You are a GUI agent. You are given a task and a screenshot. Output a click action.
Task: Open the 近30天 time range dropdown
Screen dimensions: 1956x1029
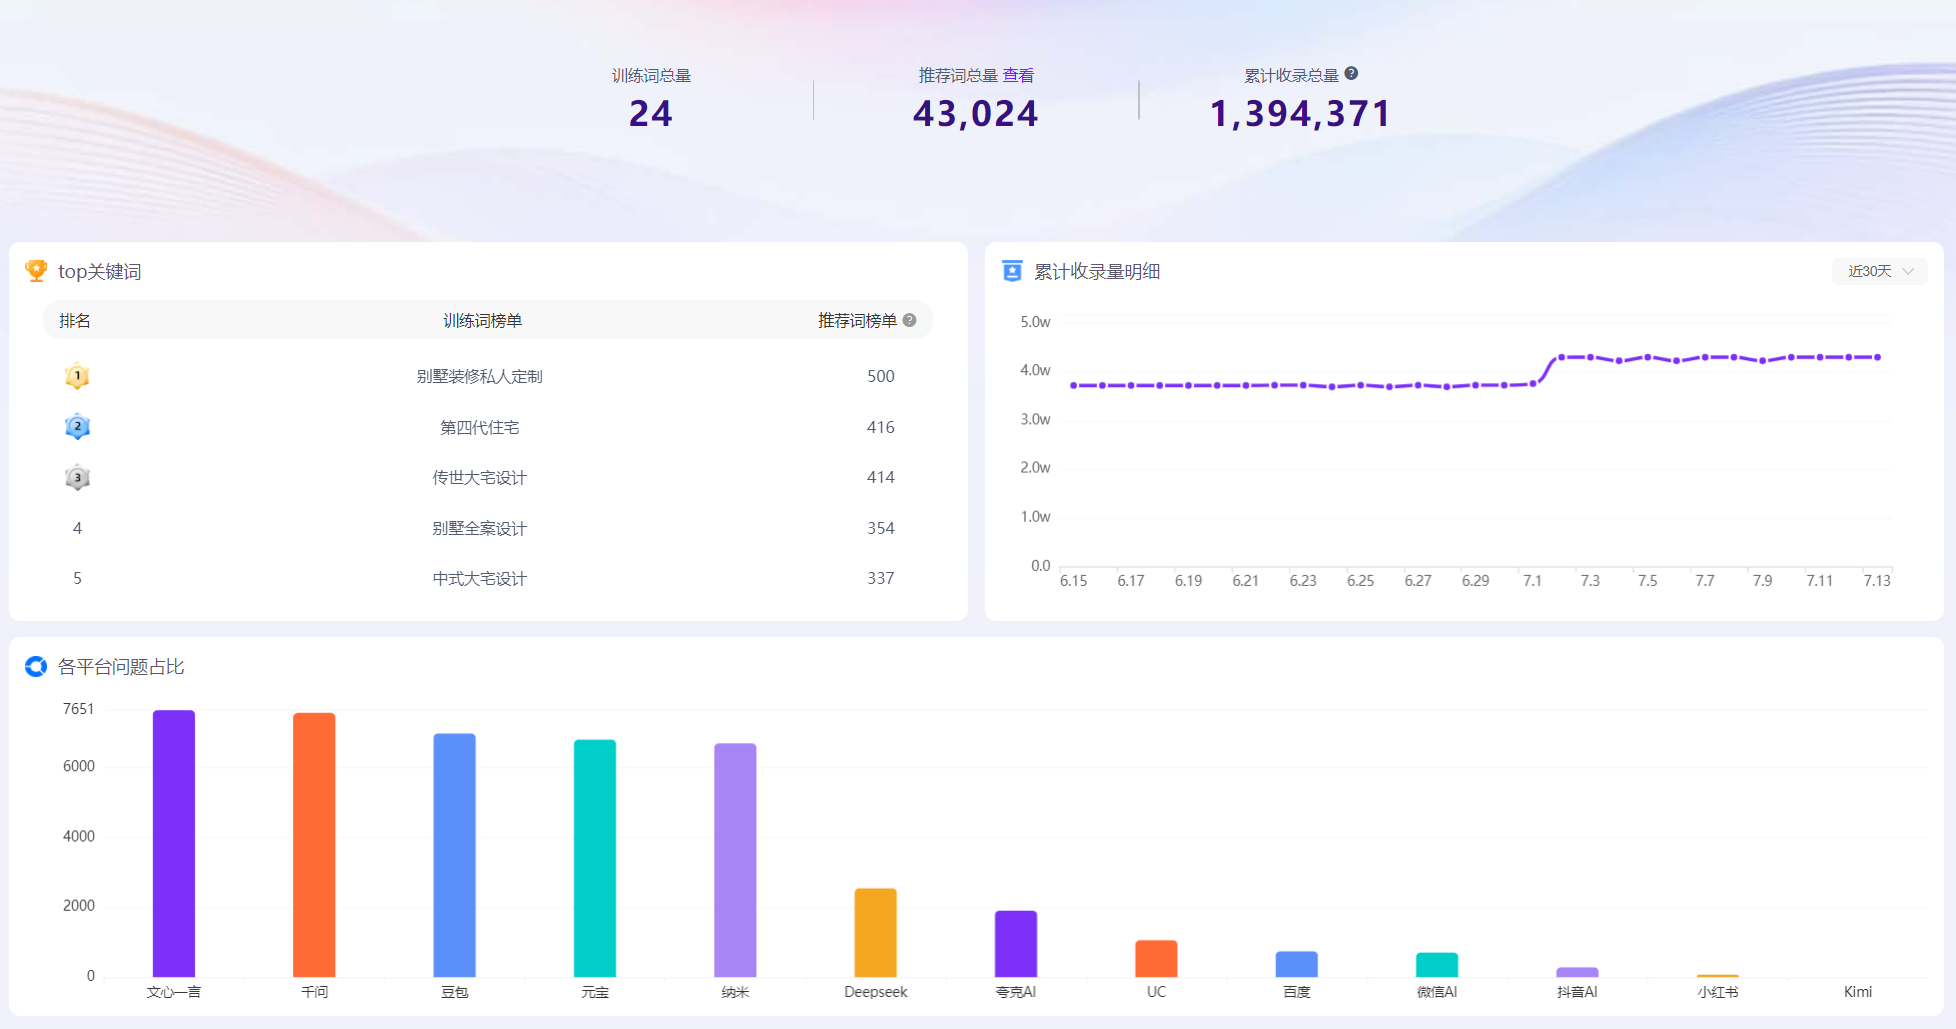1879,271
